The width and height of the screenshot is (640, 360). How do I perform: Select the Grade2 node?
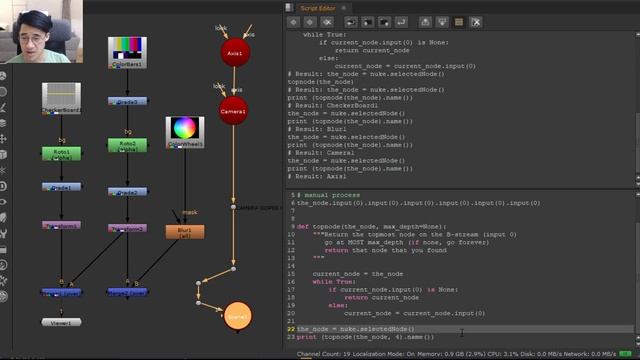coord(127,192)
